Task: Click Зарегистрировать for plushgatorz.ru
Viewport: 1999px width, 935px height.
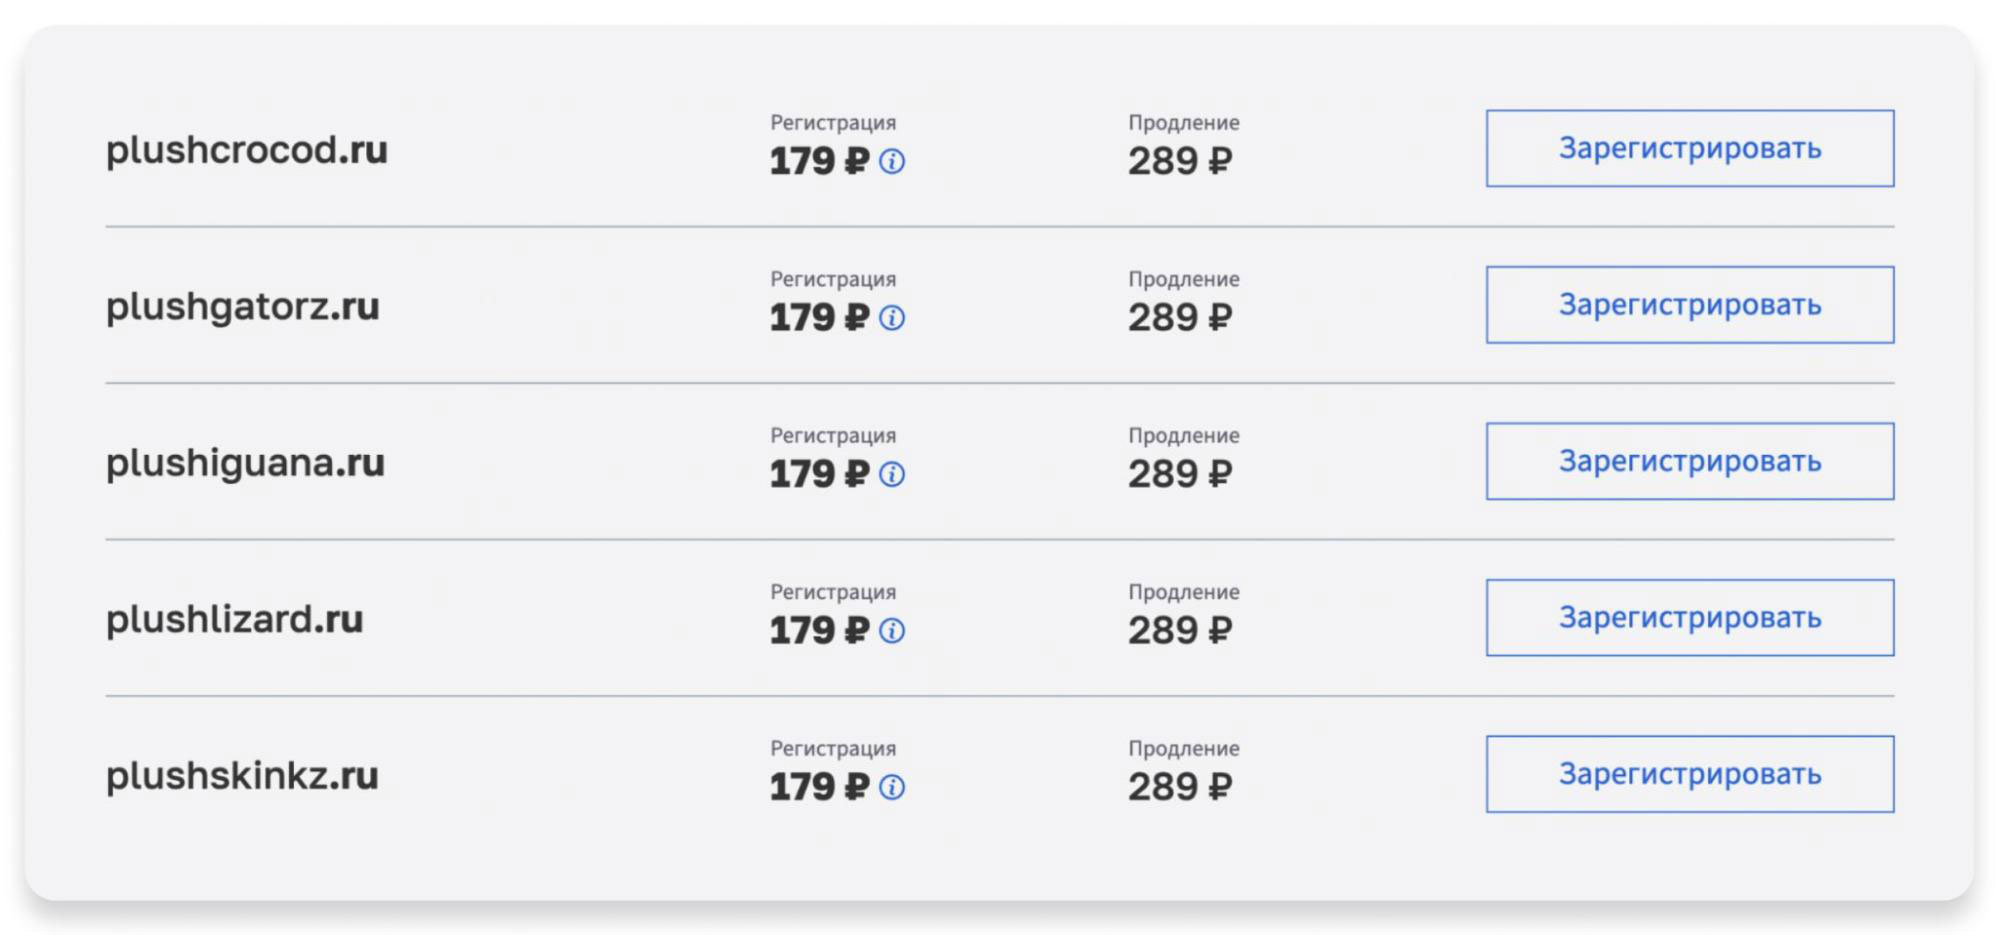Action: (x=1690, y=305)
